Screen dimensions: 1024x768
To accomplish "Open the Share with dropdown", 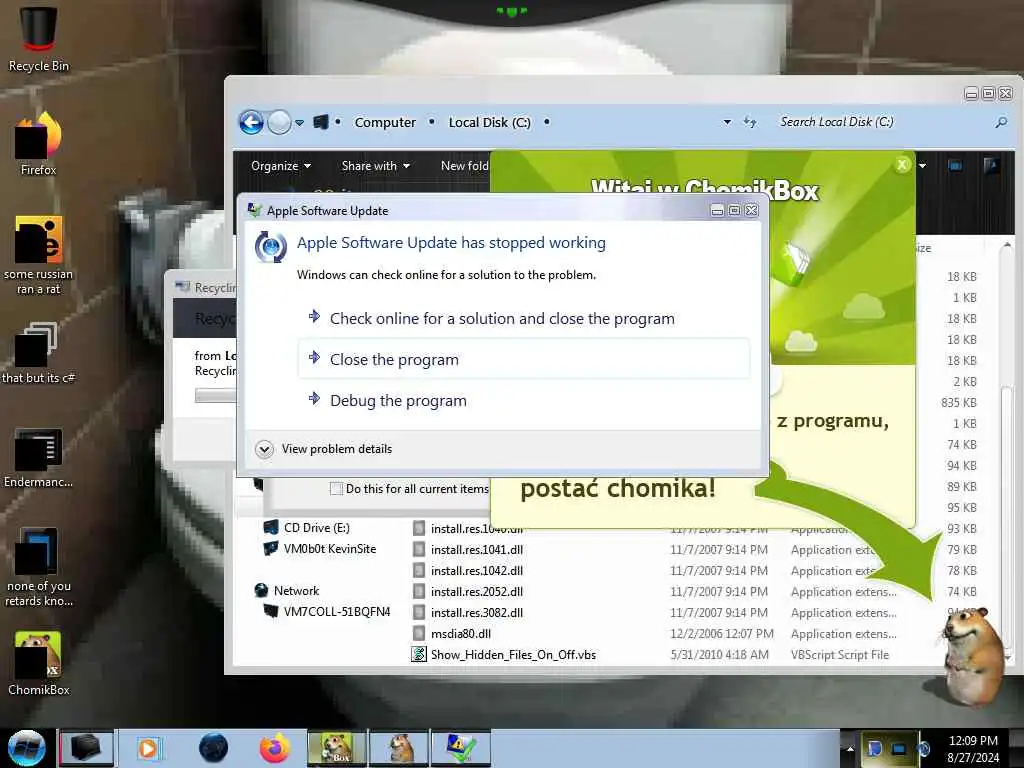I will click(376, 166).
